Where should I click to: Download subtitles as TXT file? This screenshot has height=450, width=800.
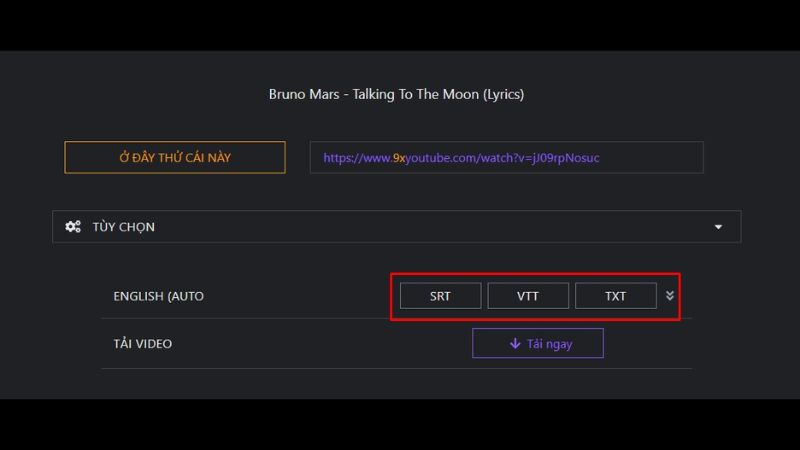point(615,296)
